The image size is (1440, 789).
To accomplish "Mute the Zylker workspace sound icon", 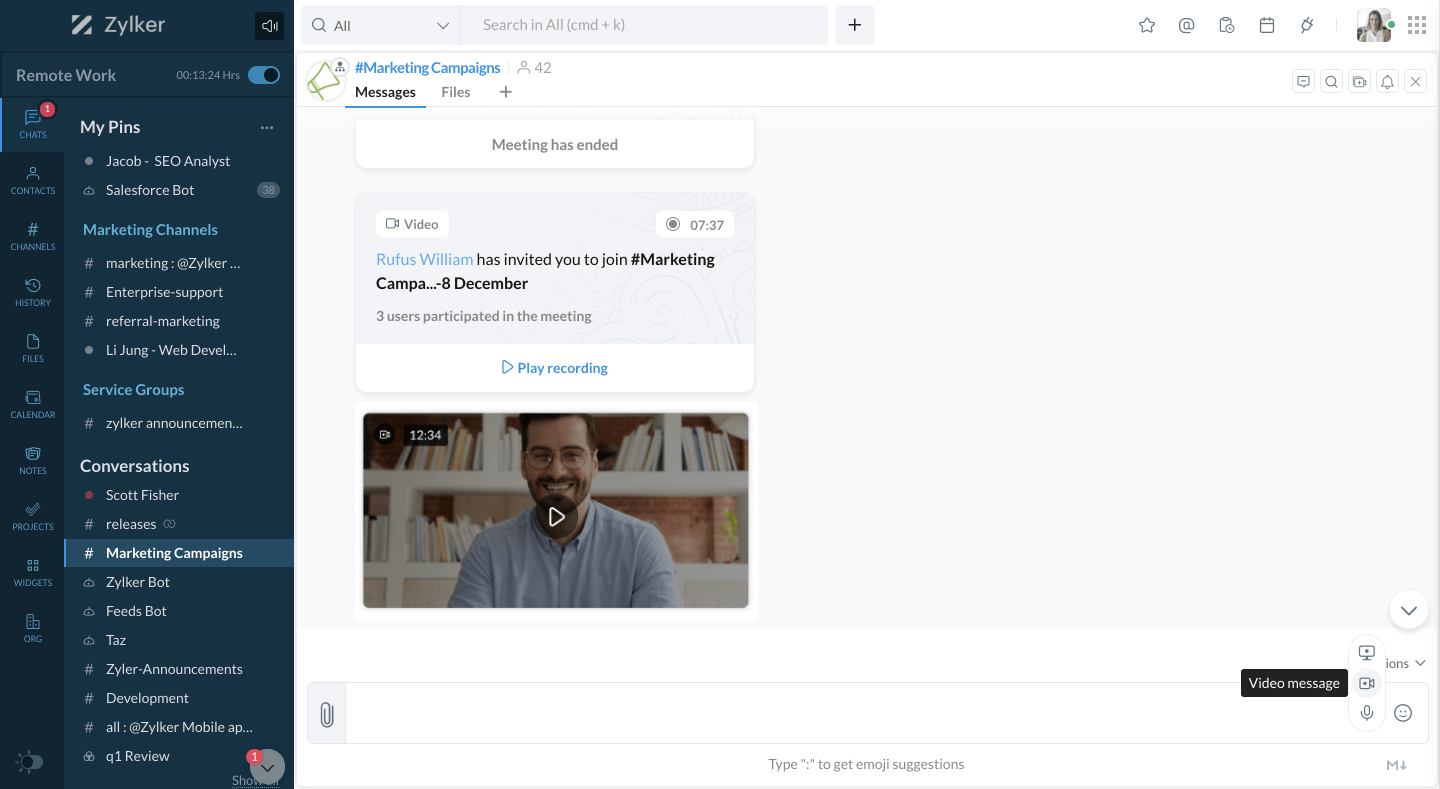I will click(x=268, y=25).
